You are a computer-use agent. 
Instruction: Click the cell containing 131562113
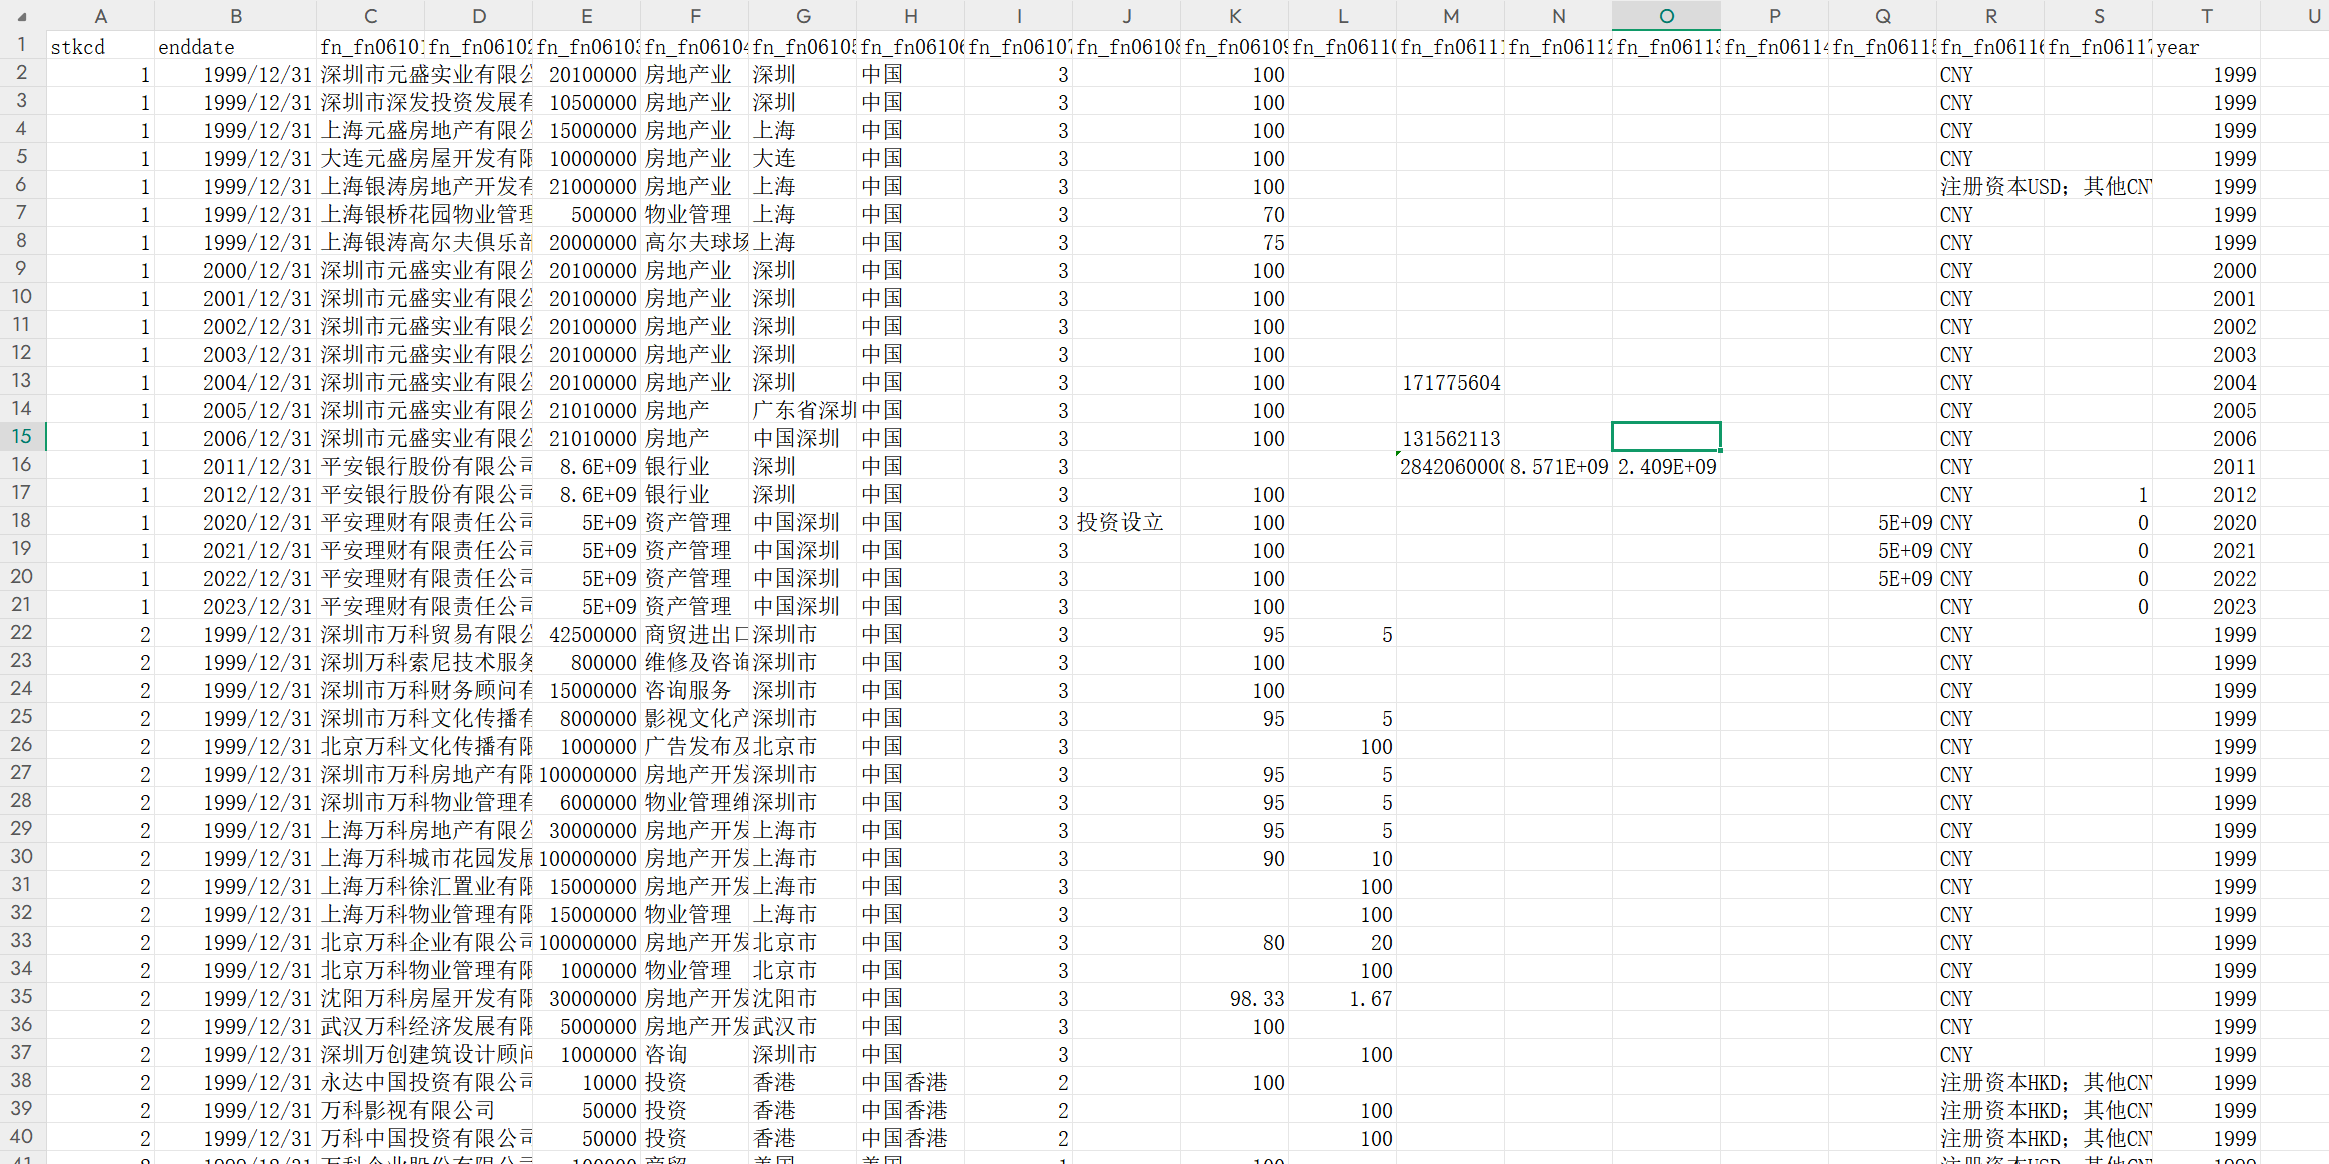1450,439
